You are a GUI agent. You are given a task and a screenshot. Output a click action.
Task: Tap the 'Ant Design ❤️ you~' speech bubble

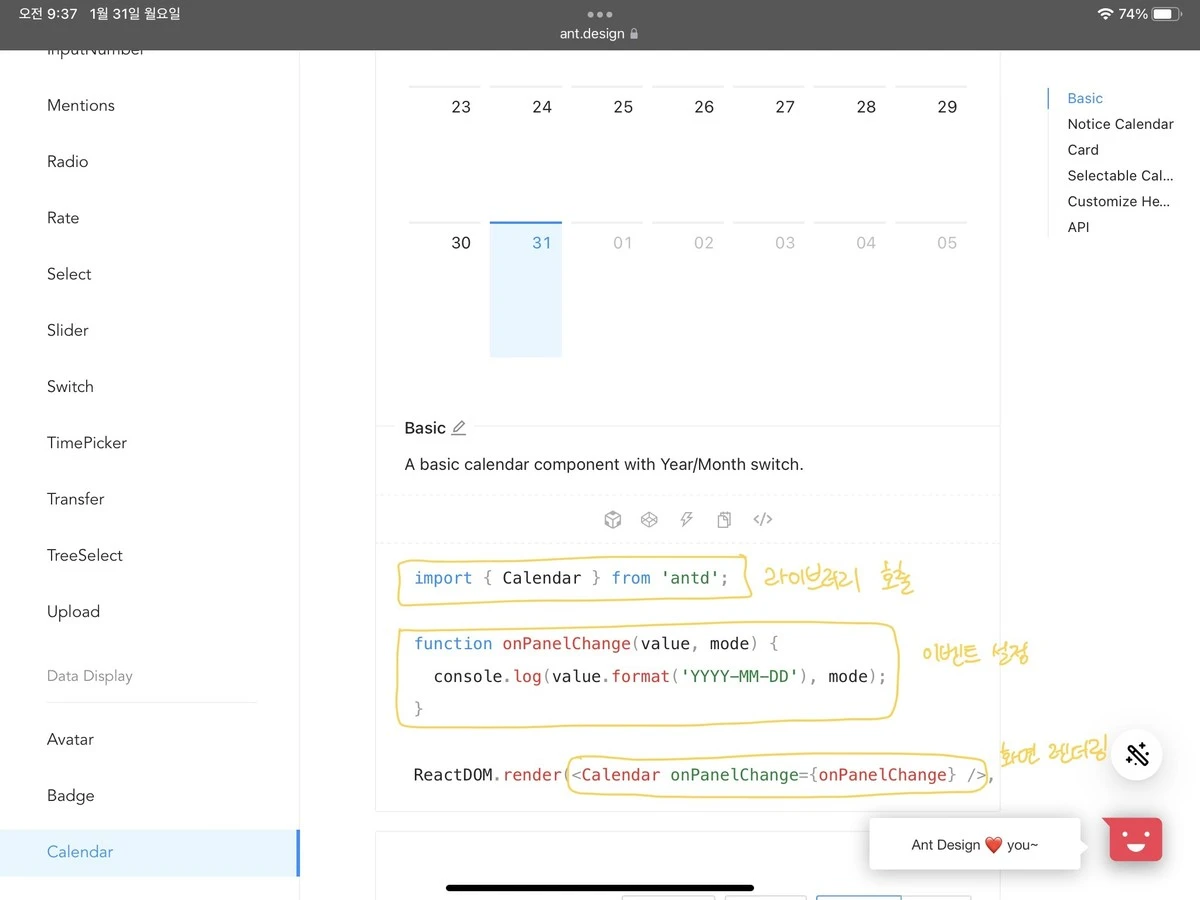tap(975, 844)
